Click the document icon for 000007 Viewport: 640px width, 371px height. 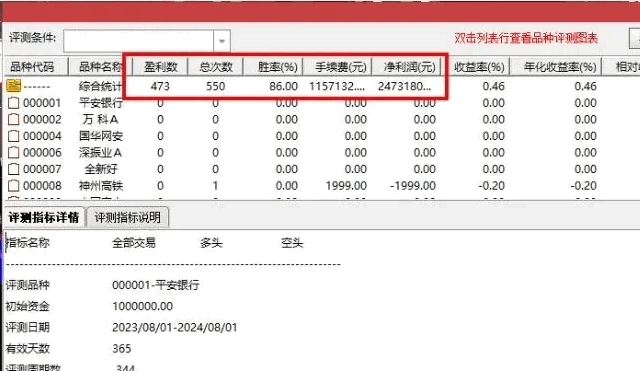point(13,169)
